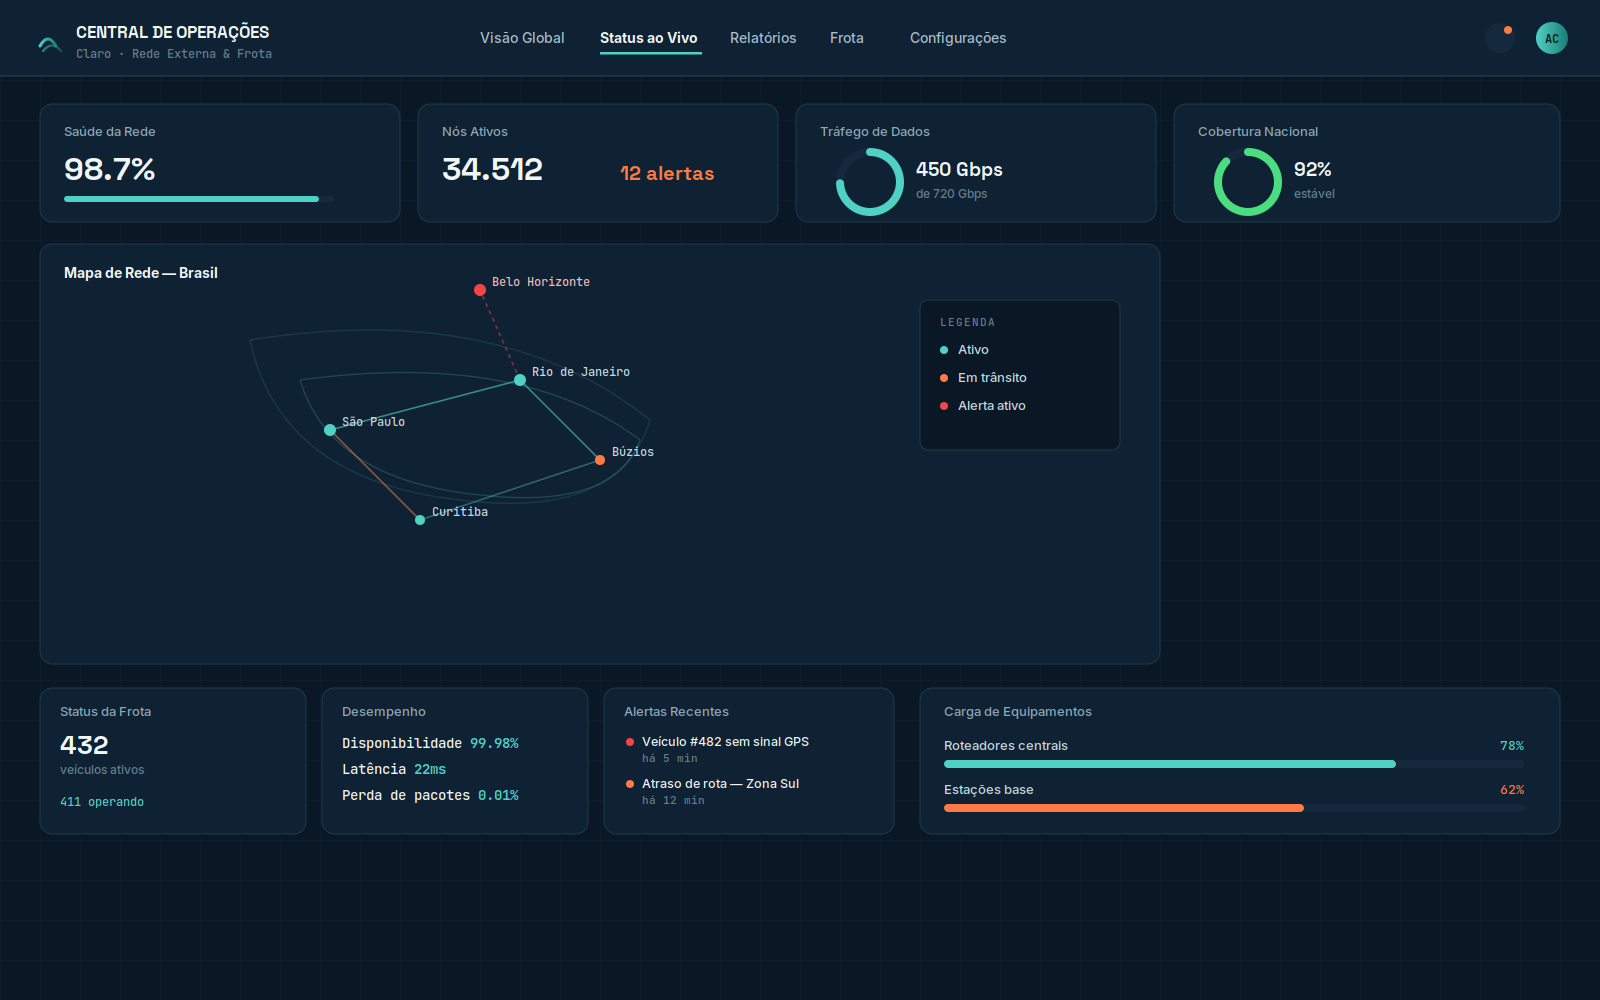The image size is (1600, 1000).
Task: Click the 92% coverage value
Action: tap(1313, 170)
